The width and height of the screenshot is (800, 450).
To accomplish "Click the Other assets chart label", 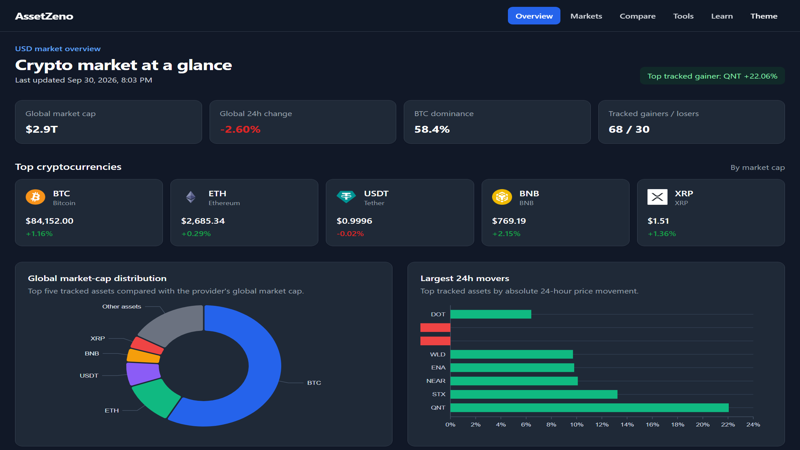I will click(121, 307).
